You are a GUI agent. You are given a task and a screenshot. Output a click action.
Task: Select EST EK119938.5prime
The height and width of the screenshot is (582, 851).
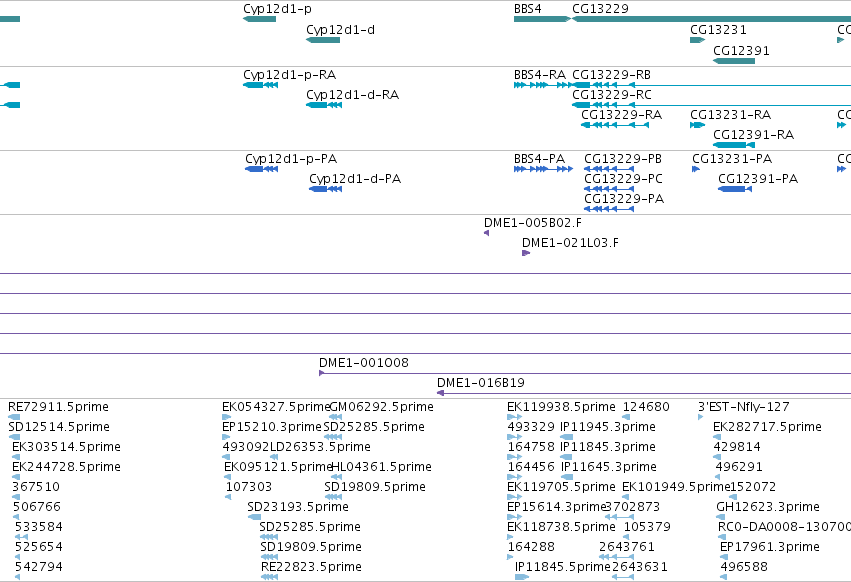tap(514, 417)
